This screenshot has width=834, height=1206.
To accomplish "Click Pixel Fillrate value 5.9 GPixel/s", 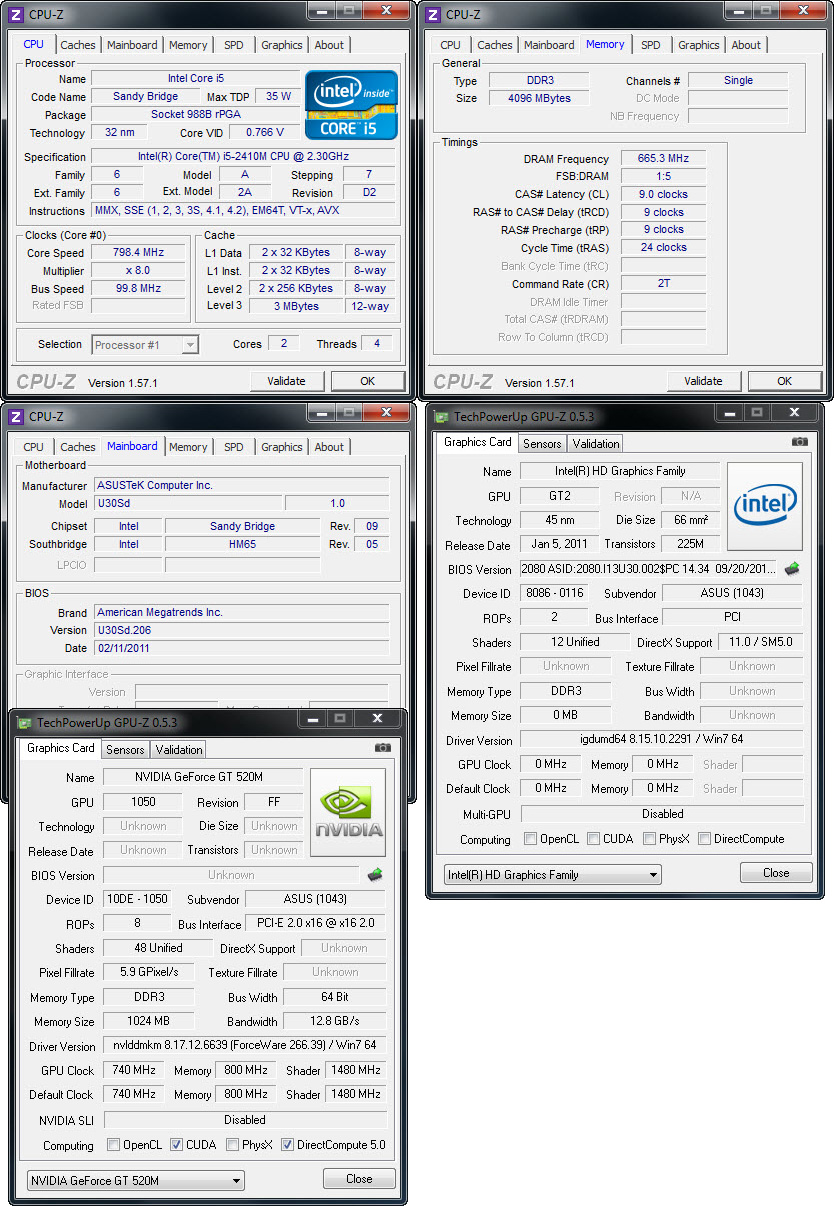I will (150, 972).
